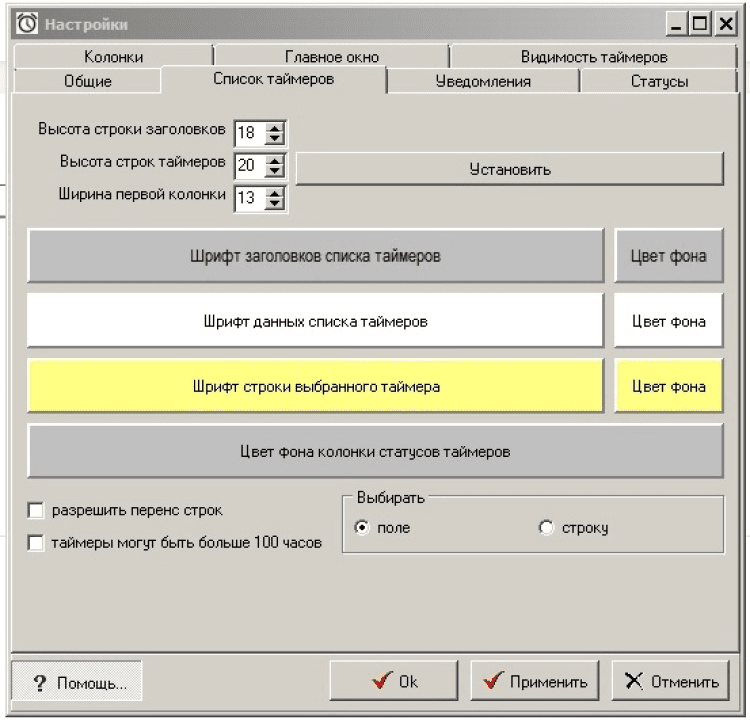Open the Статусы tab
750x720 pixels.
pos(659,80)
